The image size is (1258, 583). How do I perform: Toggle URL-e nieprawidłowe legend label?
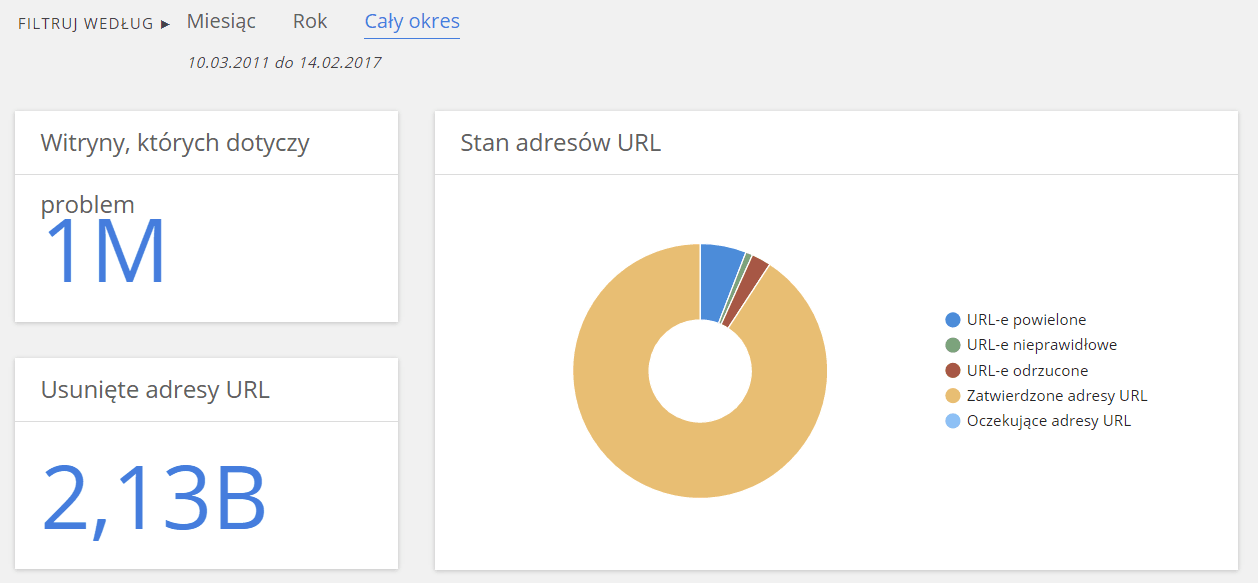(1042, 345)
